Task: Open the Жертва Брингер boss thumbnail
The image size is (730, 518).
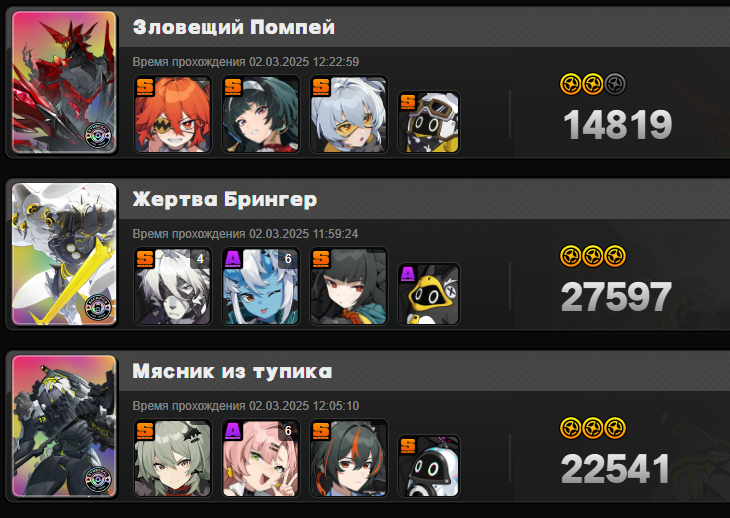Action: click(64, 254)
